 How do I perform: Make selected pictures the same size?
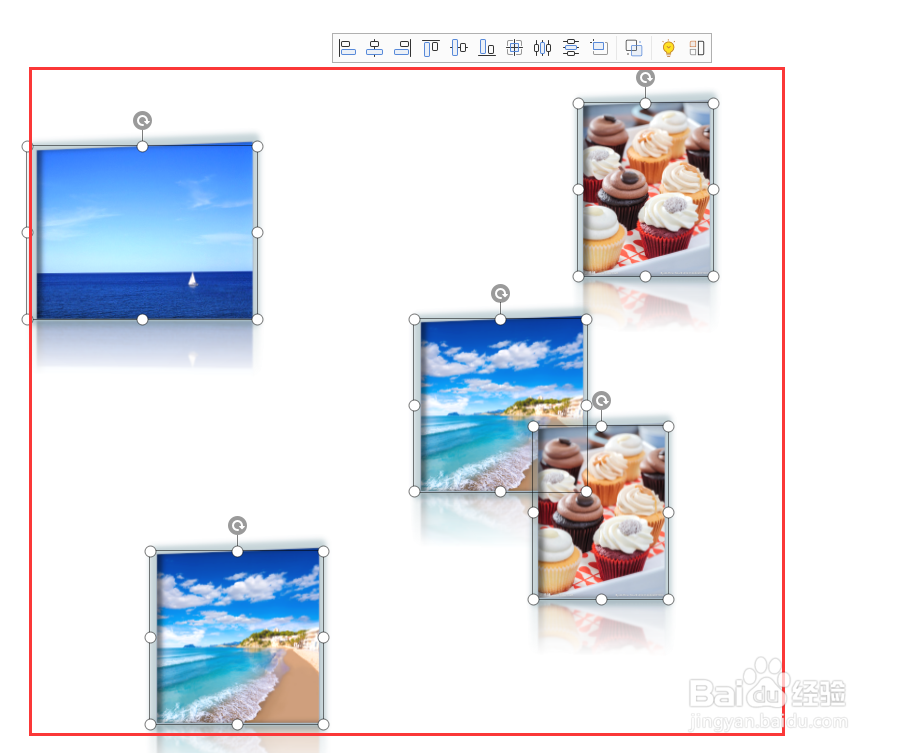(599, 48)
